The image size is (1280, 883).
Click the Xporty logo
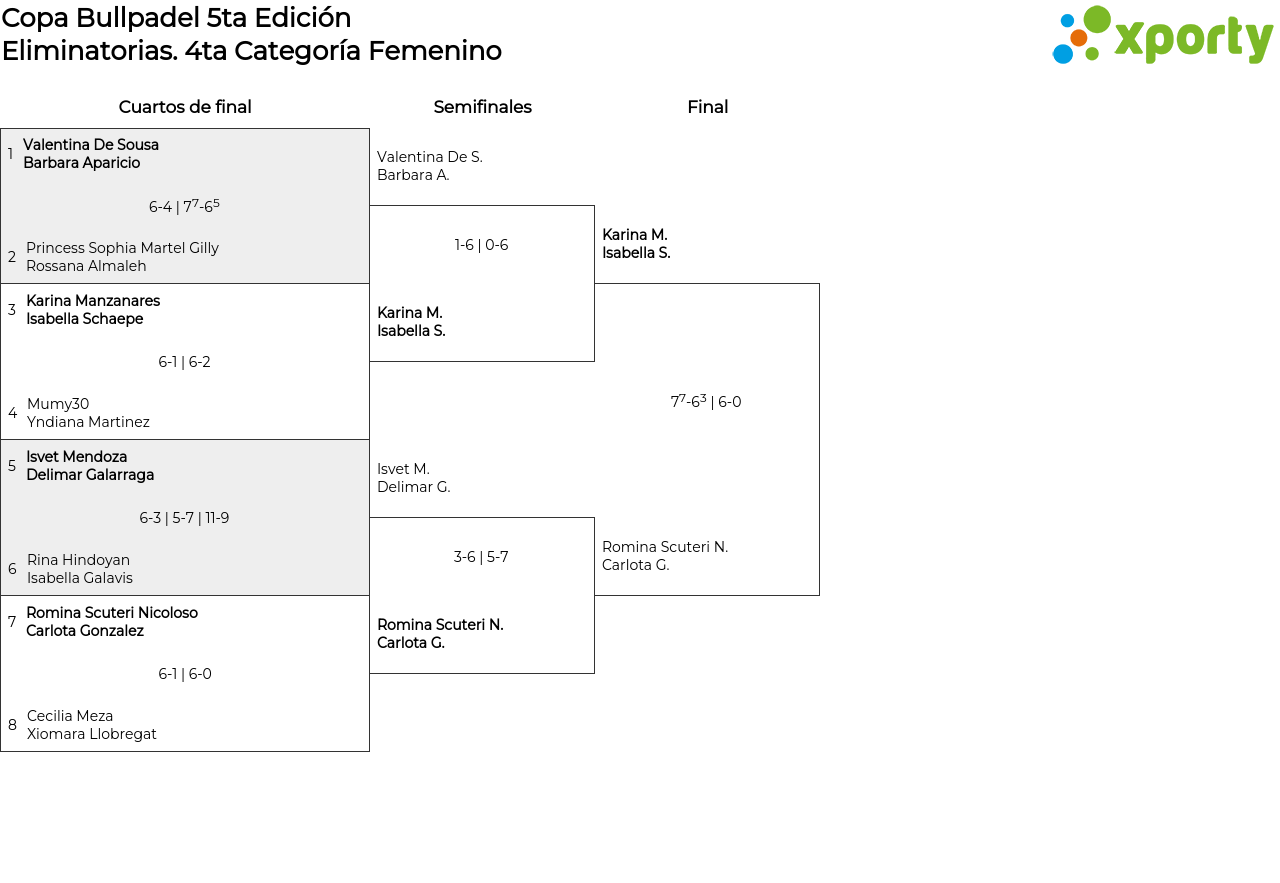(x=1162, y=36)
